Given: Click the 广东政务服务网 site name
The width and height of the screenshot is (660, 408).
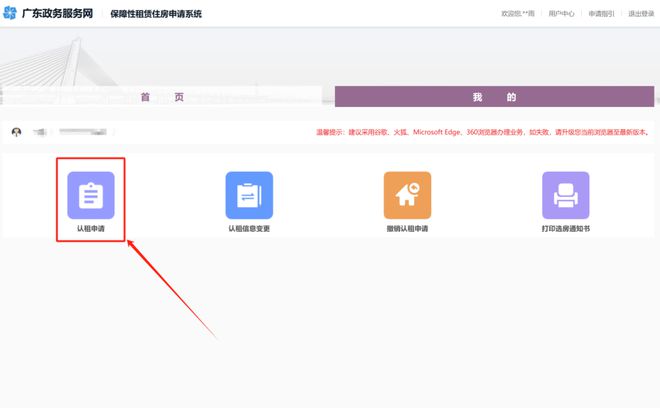Looking at the screenshot, I should pos(57,13).
